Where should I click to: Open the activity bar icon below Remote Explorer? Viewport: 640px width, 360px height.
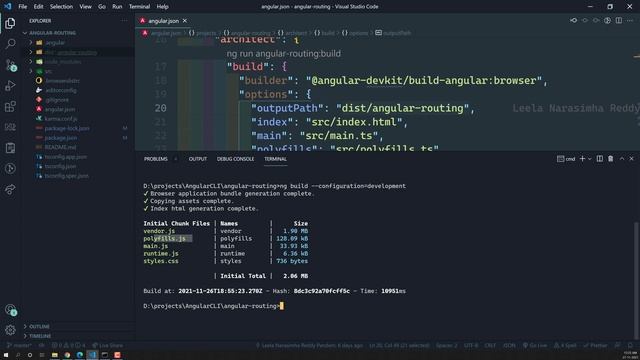pos(10,148)
